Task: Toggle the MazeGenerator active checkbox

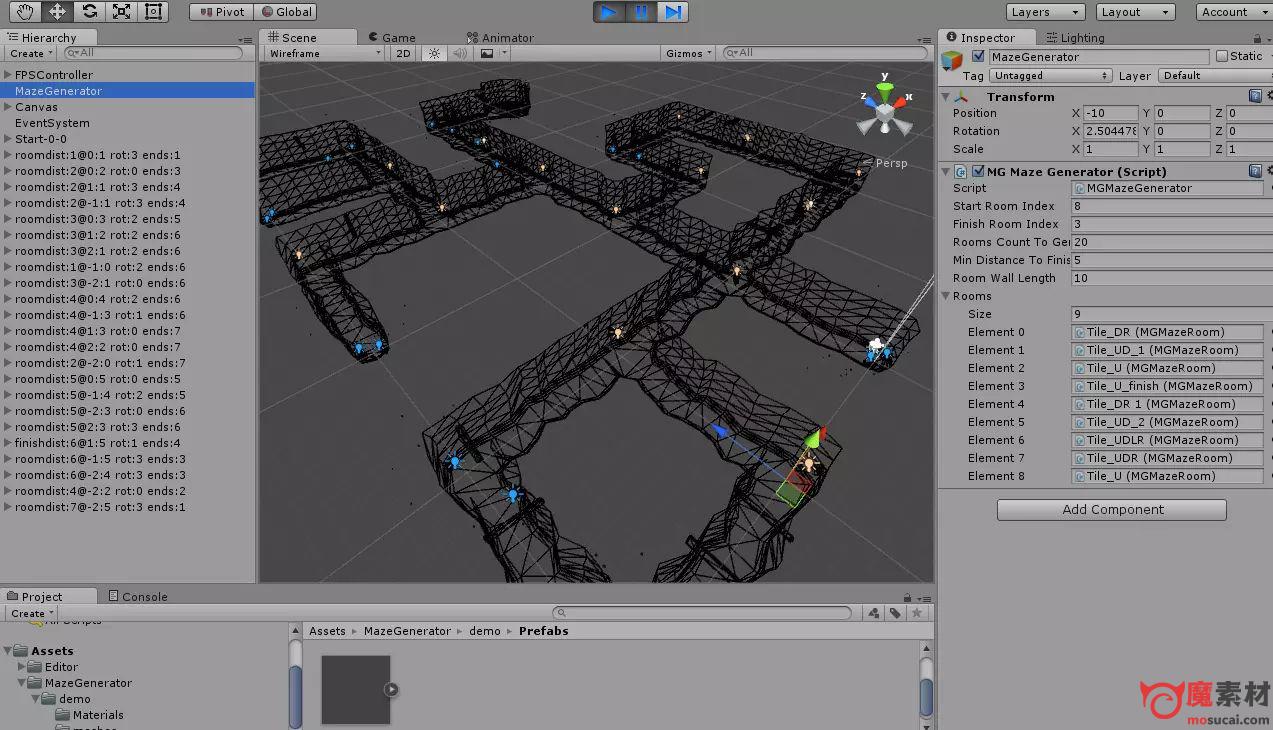Action: click(x=978, y=57)
